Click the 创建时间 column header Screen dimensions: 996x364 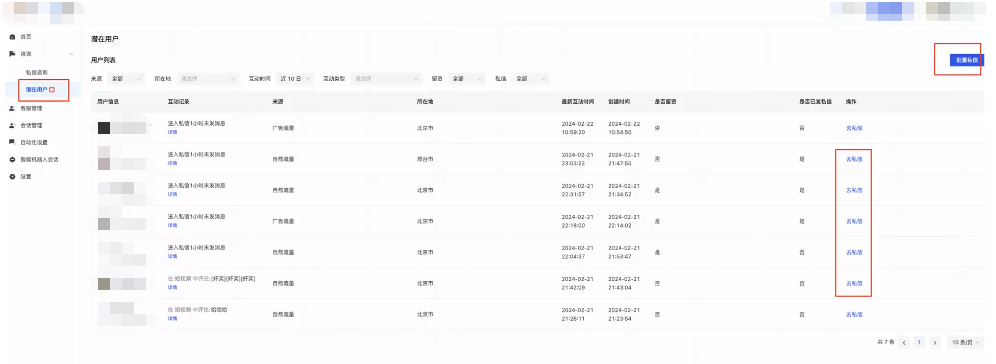pos(619,102)
